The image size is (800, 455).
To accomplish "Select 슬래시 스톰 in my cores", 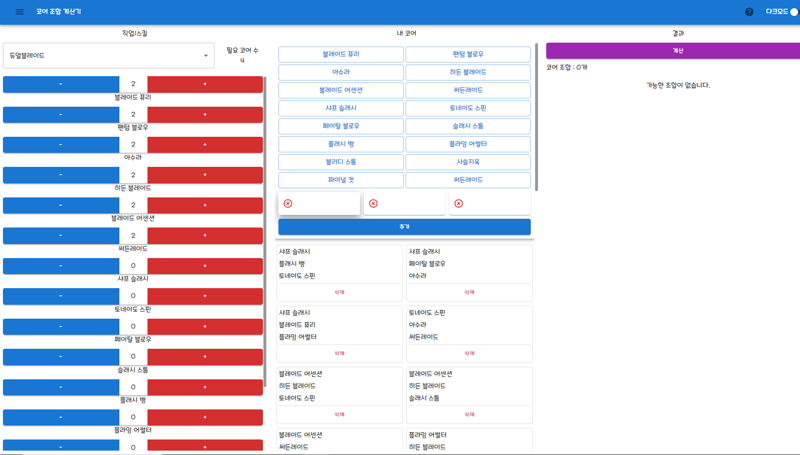I will pyautogui.click(x=468, y=126).
